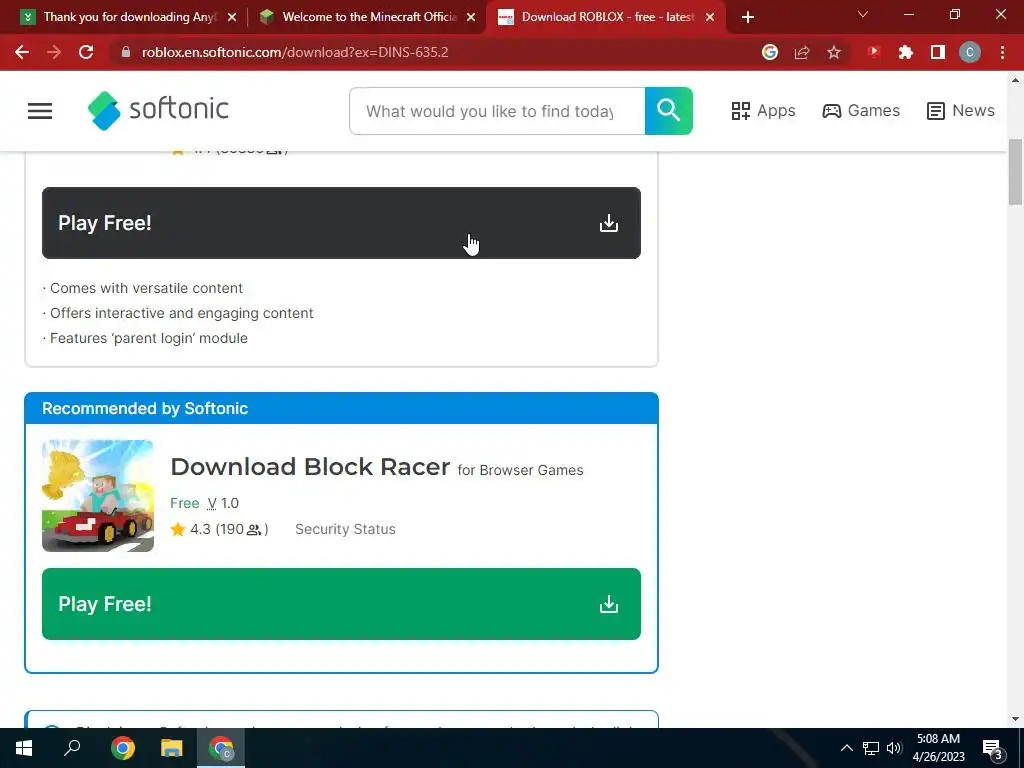Open the notification center icon

click(992, 748)
